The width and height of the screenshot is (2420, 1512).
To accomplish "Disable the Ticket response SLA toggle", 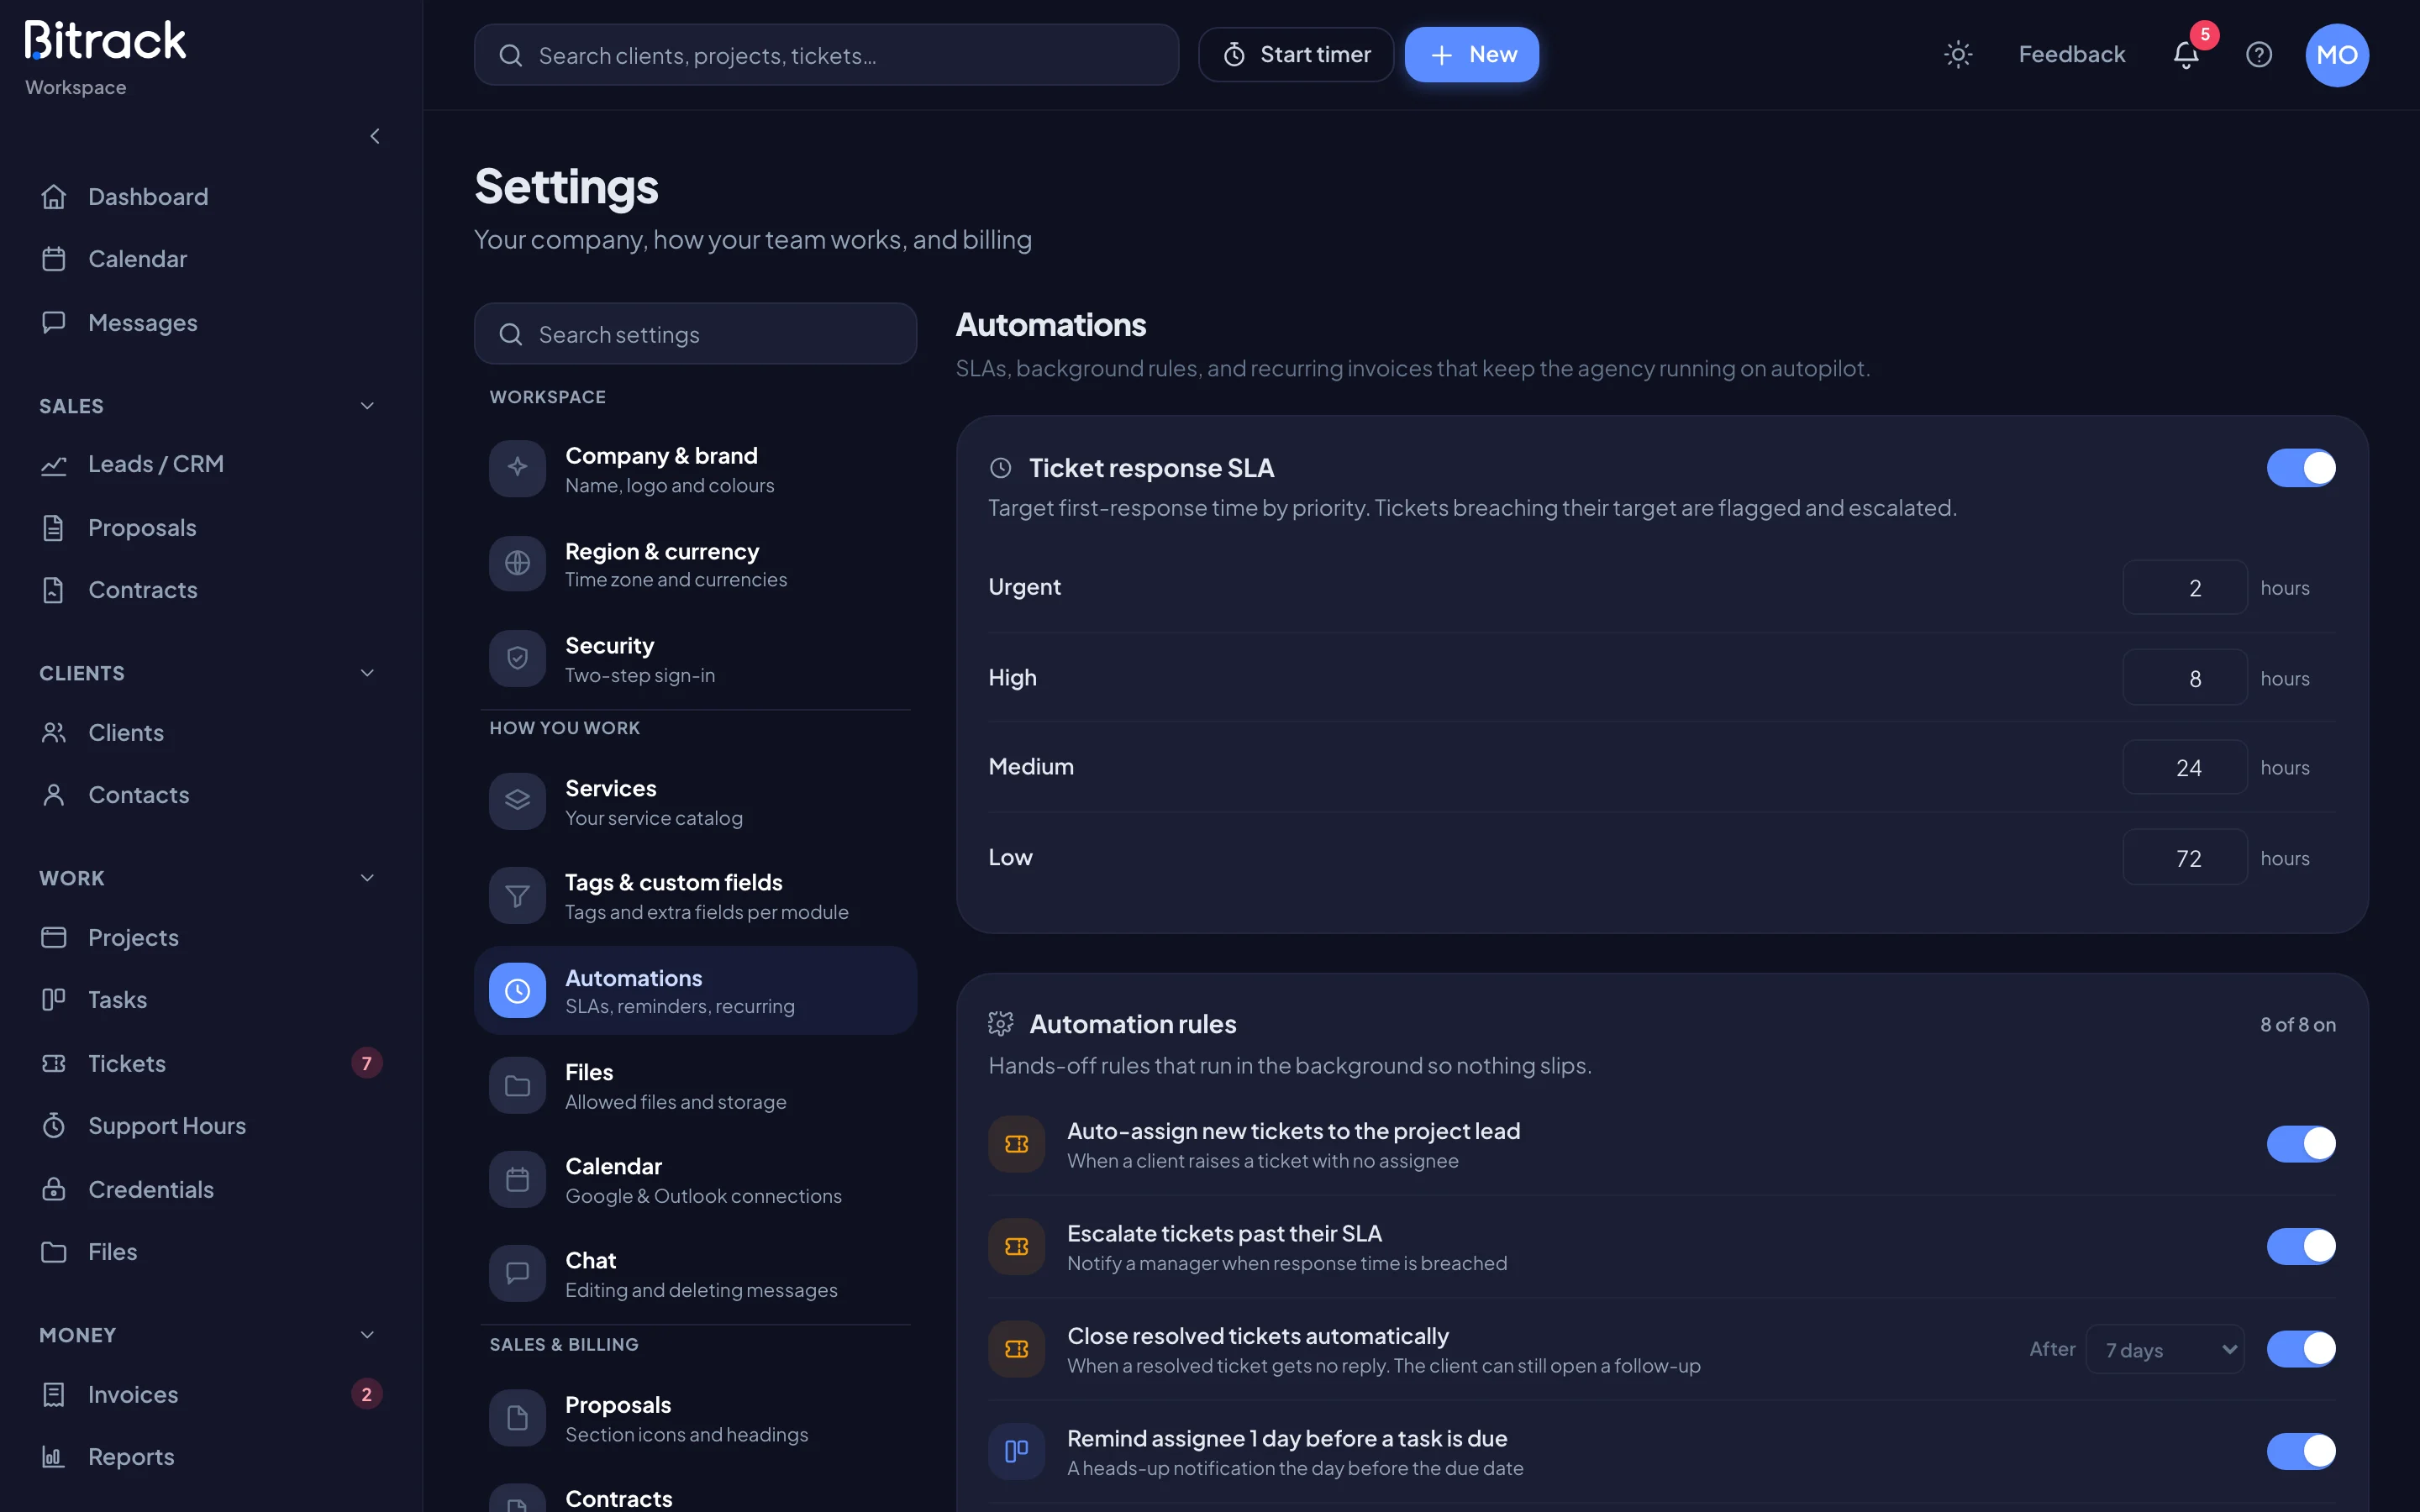I will [2300, 468].
